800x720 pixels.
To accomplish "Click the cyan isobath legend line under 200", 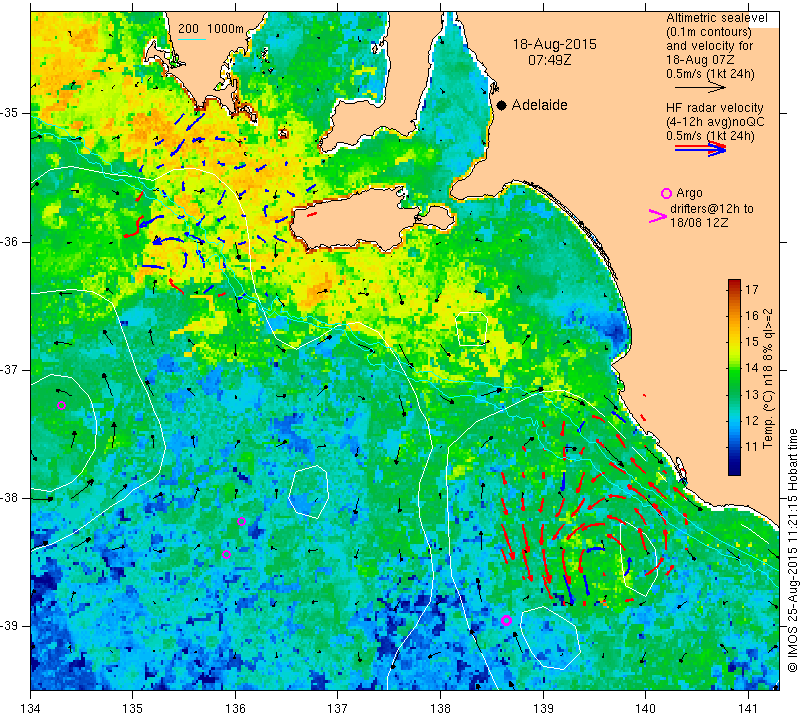I will tap(192, 39).
